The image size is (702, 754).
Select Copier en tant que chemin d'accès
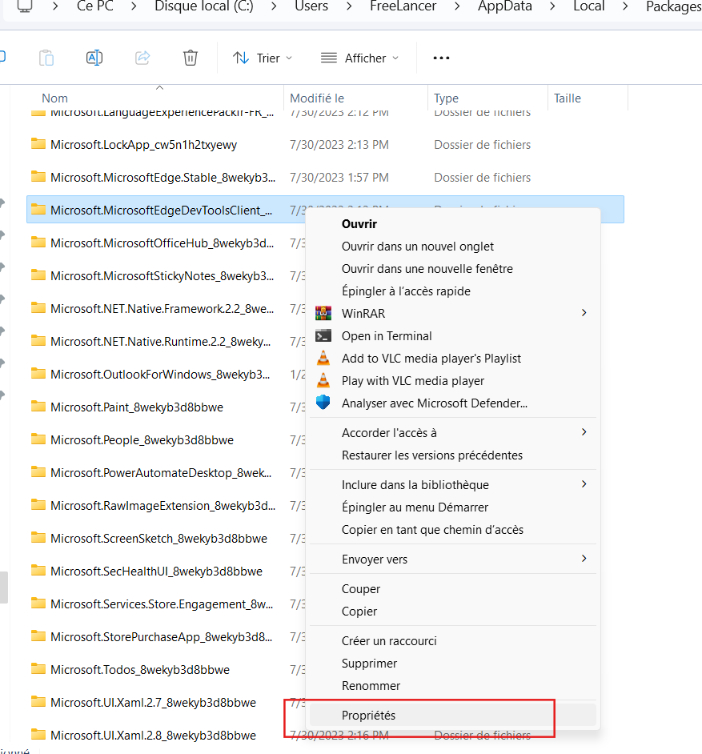432,530
